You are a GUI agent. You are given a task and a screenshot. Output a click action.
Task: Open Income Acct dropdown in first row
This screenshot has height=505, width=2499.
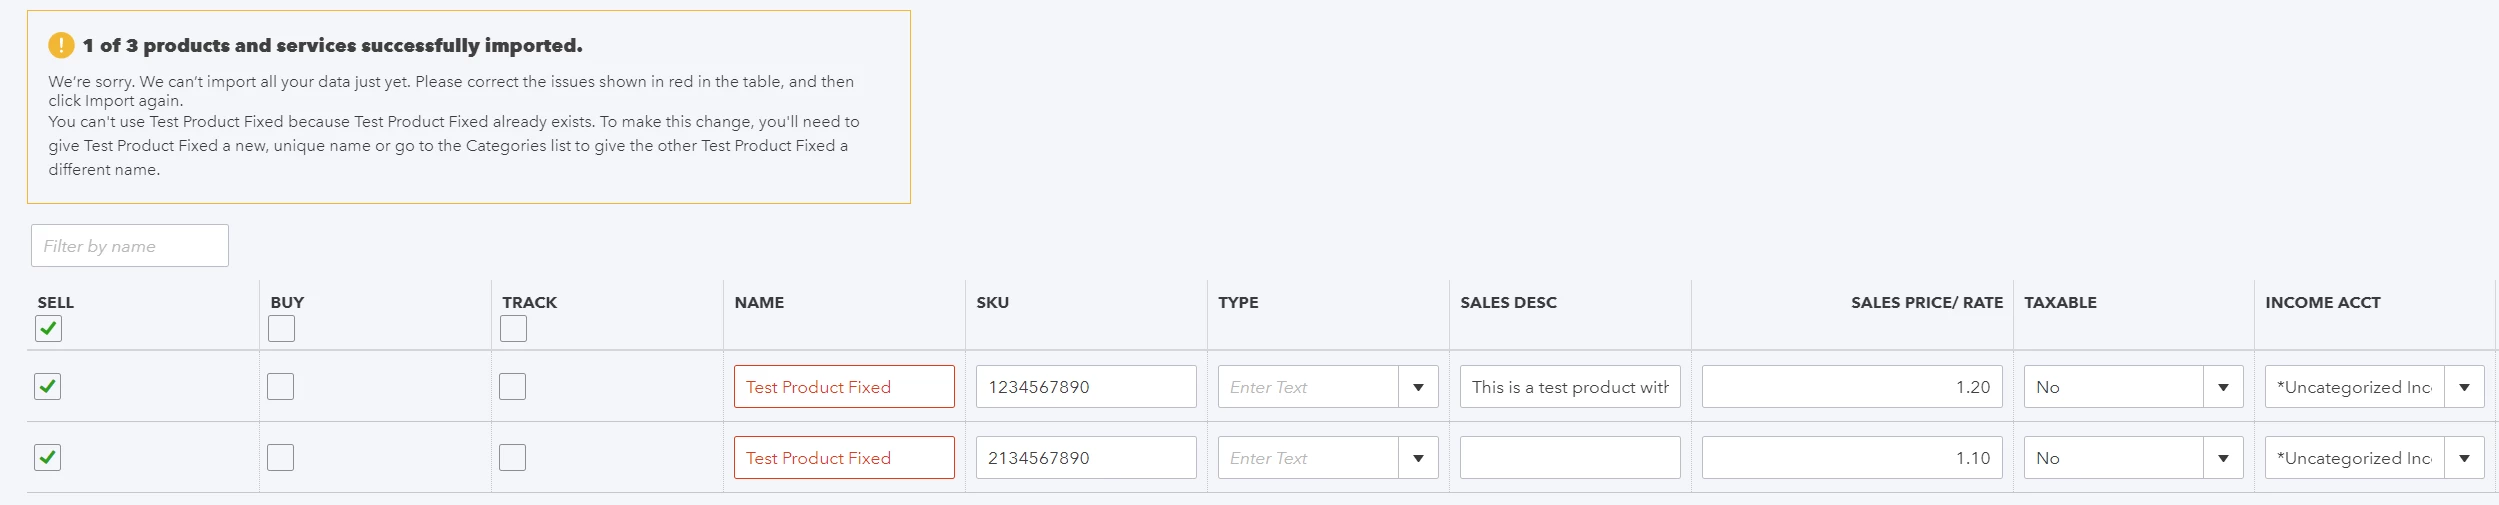pos(2464,387)
